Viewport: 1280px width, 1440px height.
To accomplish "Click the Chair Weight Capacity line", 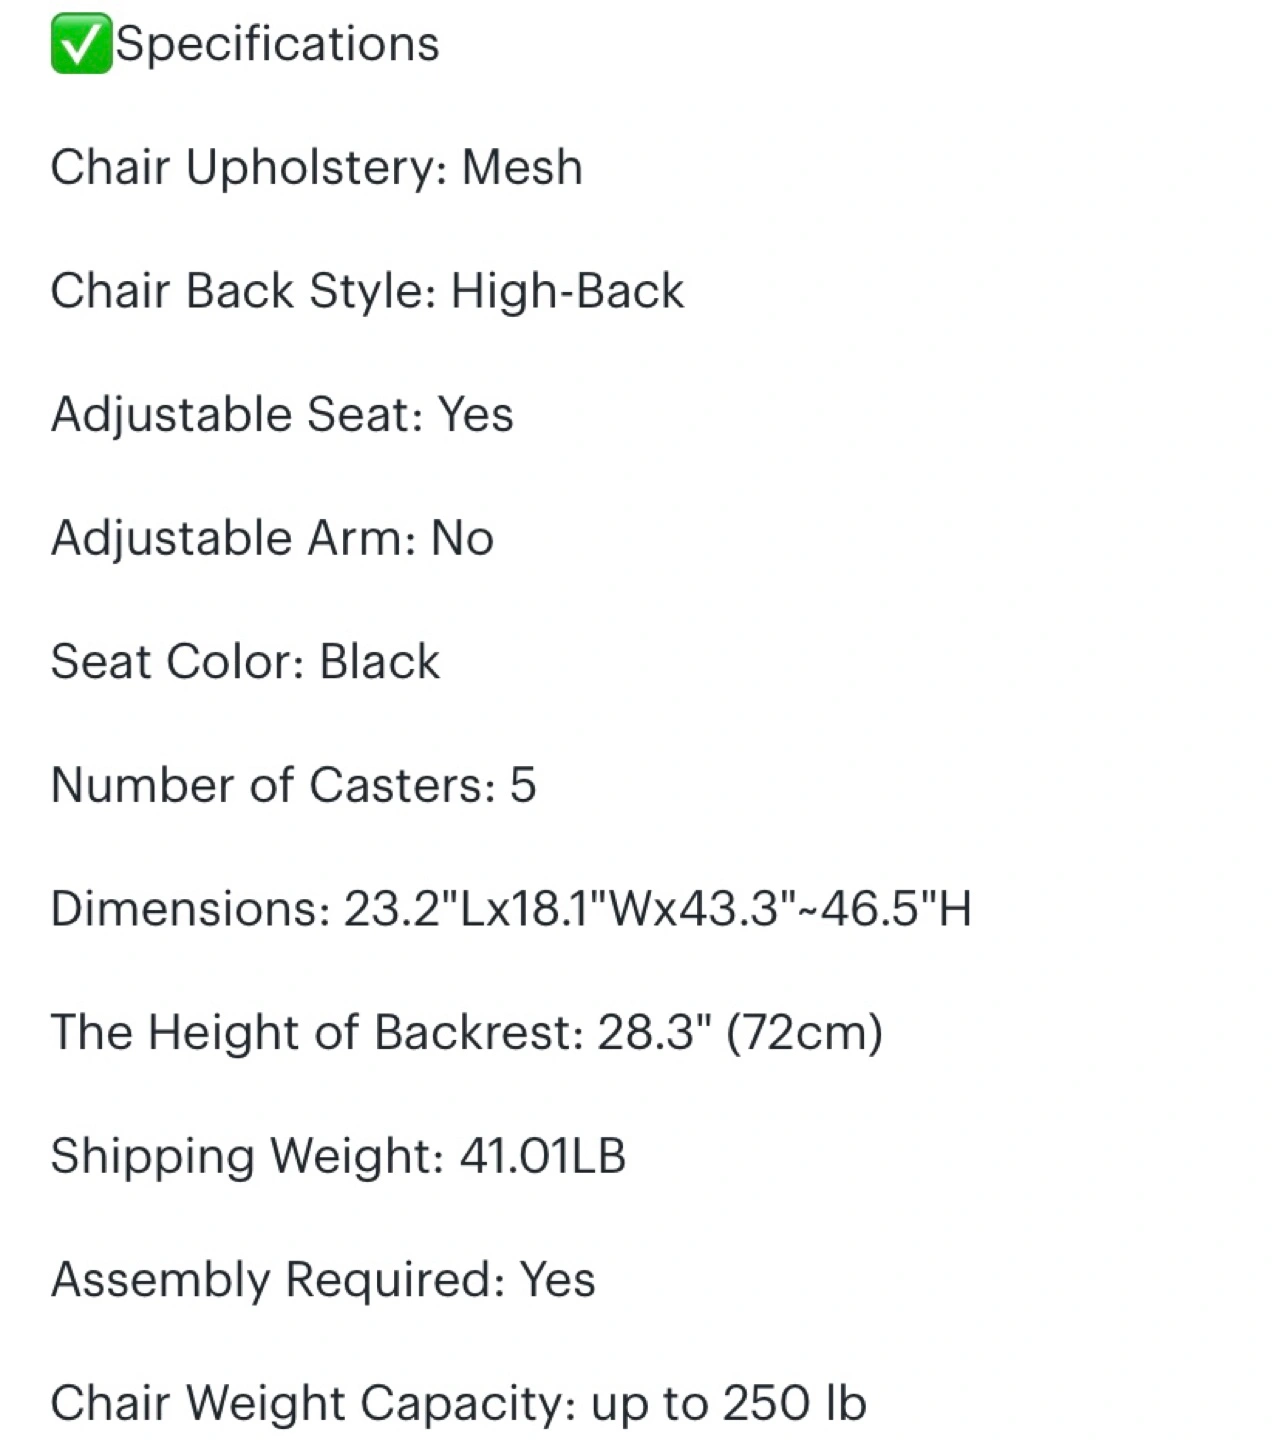I will coord(458,1404).
